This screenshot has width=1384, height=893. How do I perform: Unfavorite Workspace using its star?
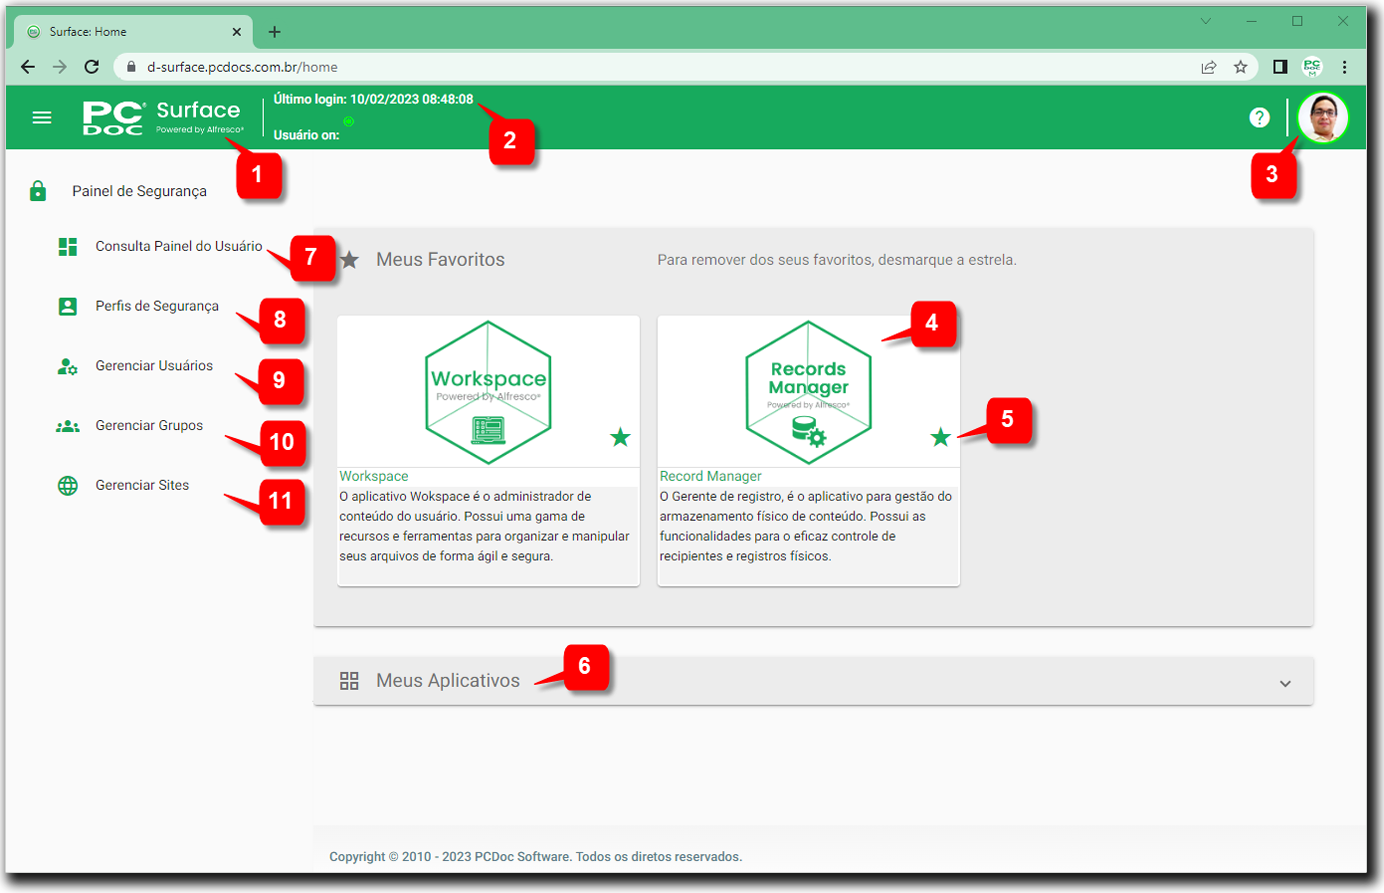coord(620,437)
